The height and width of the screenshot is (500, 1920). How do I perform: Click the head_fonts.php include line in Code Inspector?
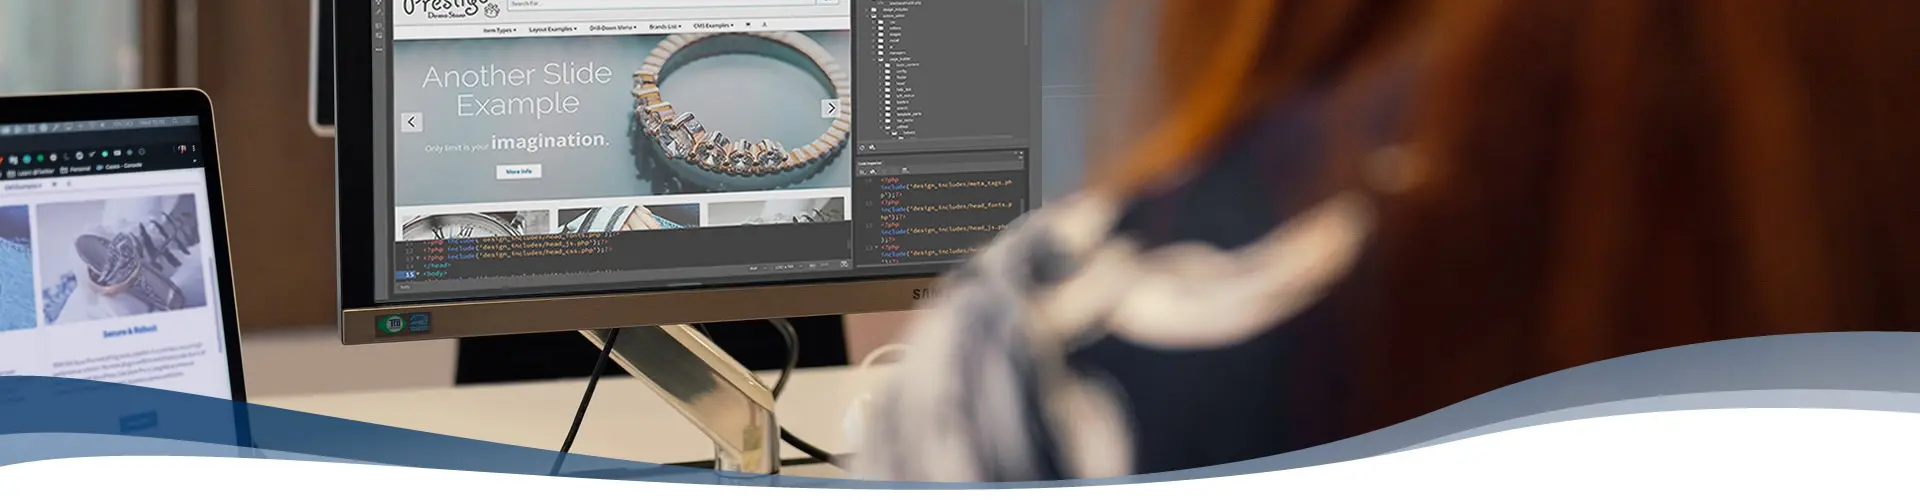pyautogui.click(x=946, y=210)
